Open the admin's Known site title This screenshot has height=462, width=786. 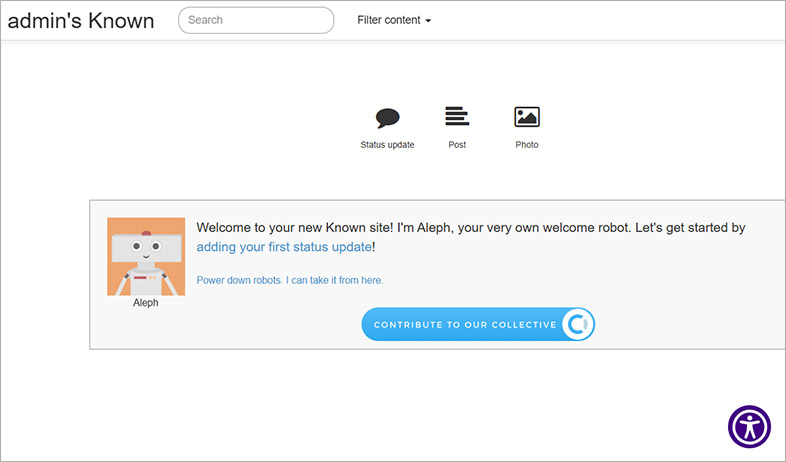point(81,21)
